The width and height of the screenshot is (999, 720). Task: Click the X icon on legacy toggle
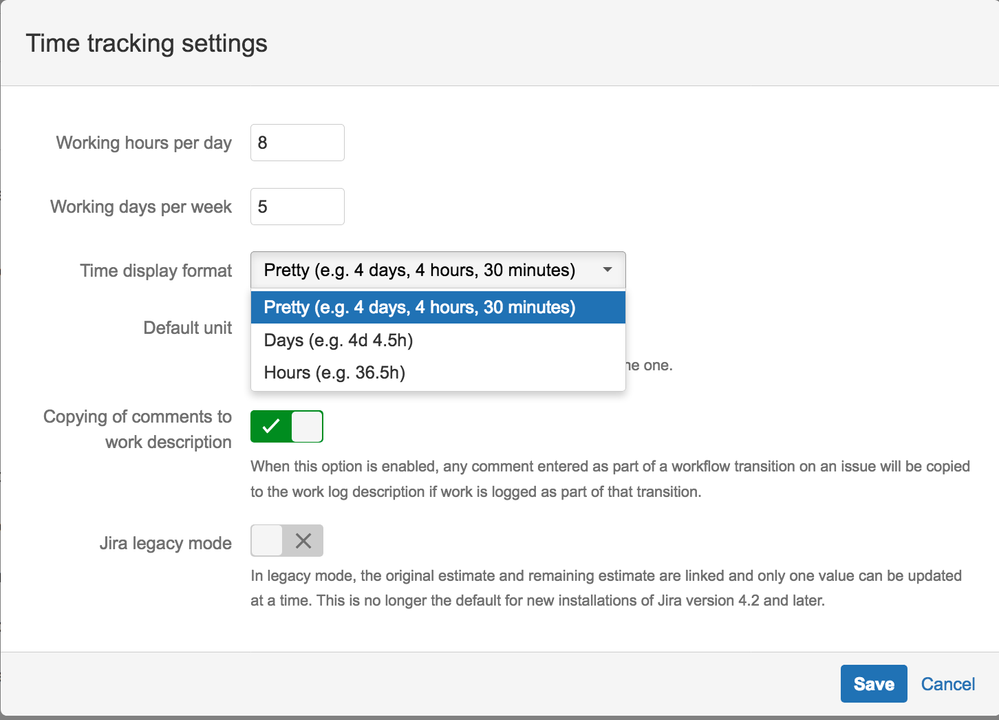[x=304, y=541]
